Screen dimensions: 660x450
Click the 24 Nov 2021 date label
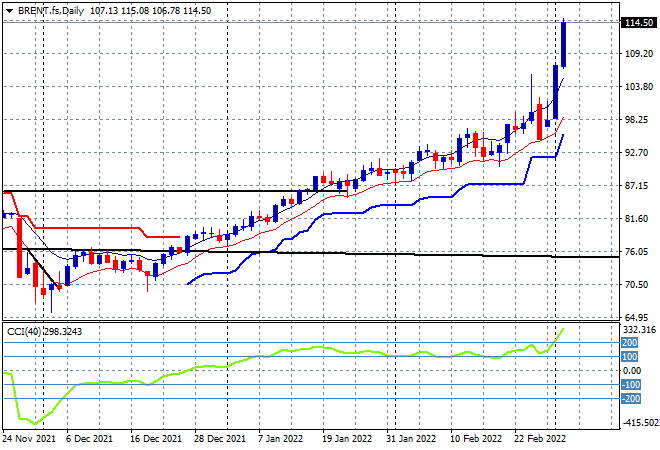[x=29, y=439]
